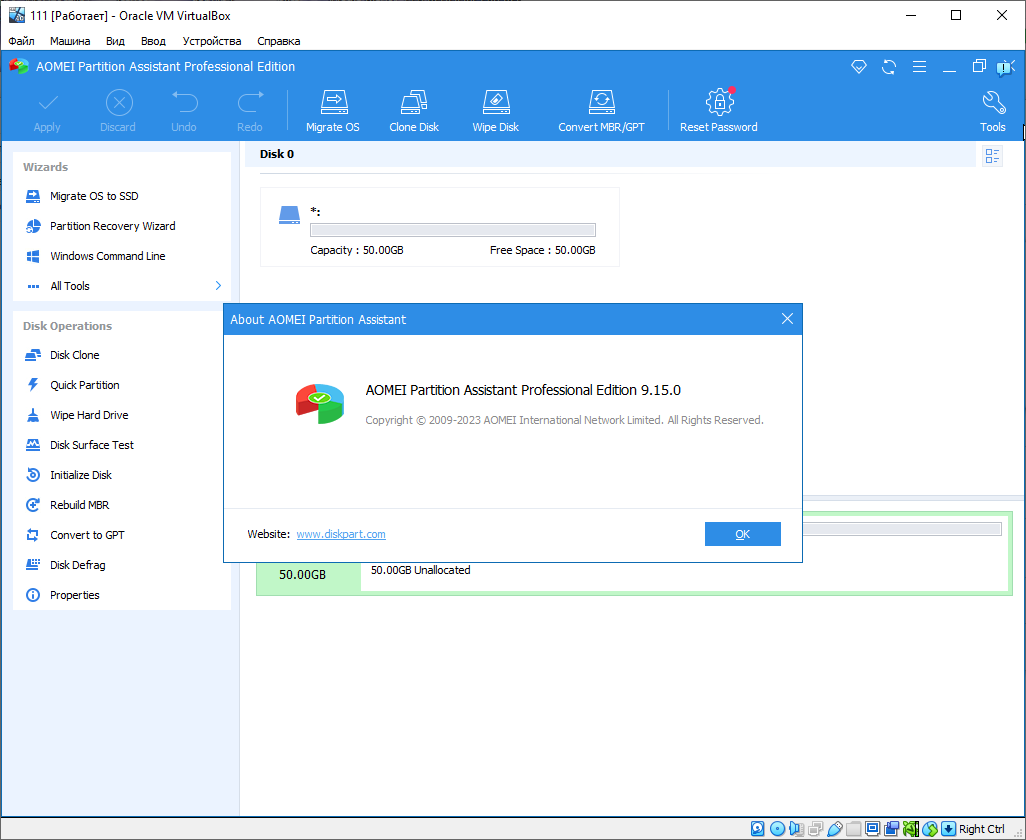Image resolution: width=1026 pixels, height=840 pixels.
Task: Visit the www.diskpart.com link
Action: (x=340, y=534)
